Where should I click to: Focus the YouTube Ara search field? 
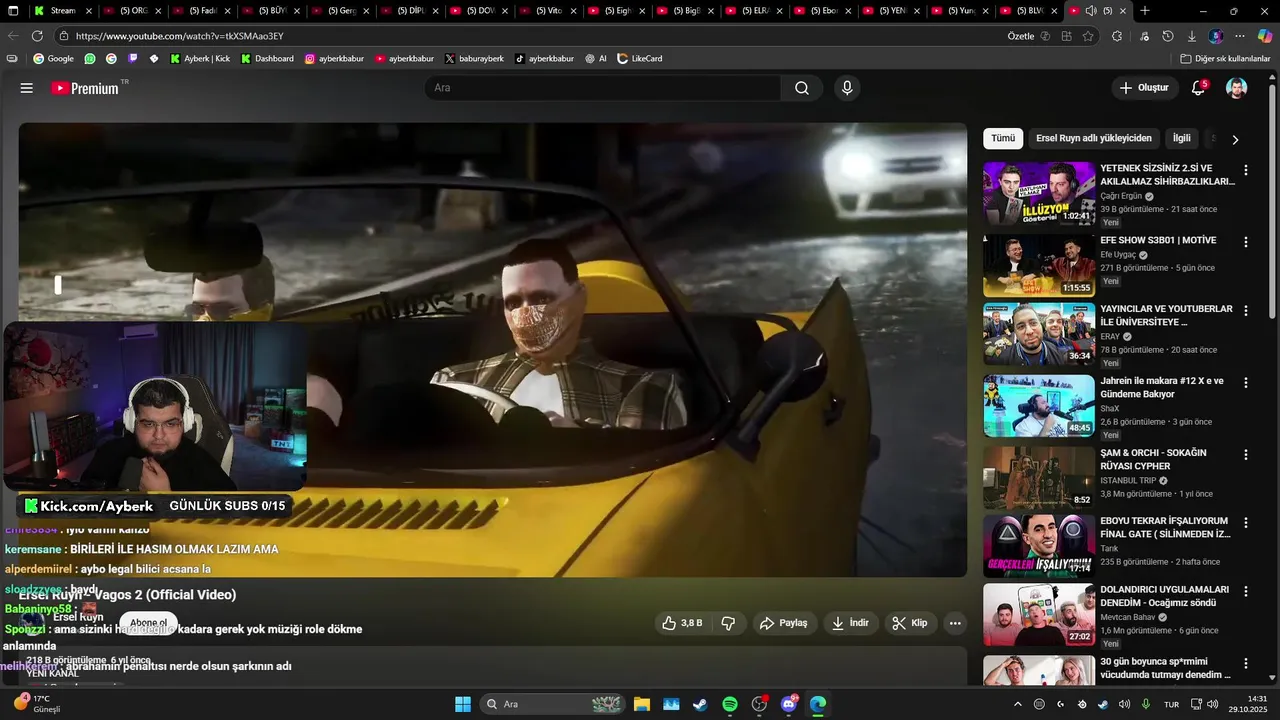coord(603,88)
